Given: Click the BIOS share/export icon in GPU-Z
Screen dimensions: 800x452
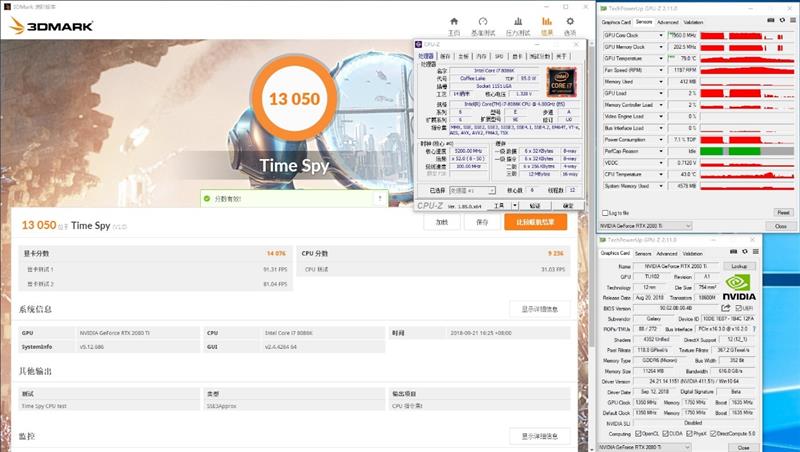Looking at the screenshot, I should point(726,308).
